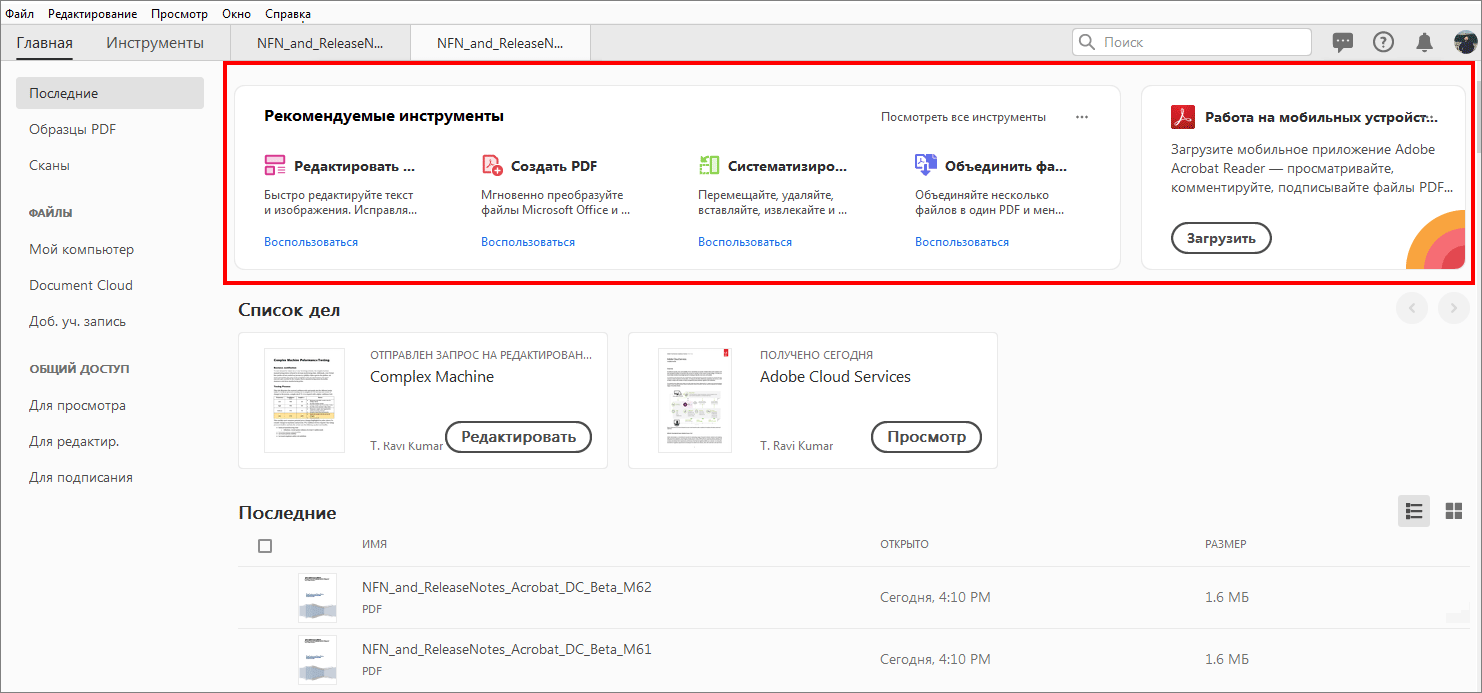The height and width of the screenshot is (693, 1482).
Task: Check the select-all checkbox in Последние list
Action: tap(265, 545)
